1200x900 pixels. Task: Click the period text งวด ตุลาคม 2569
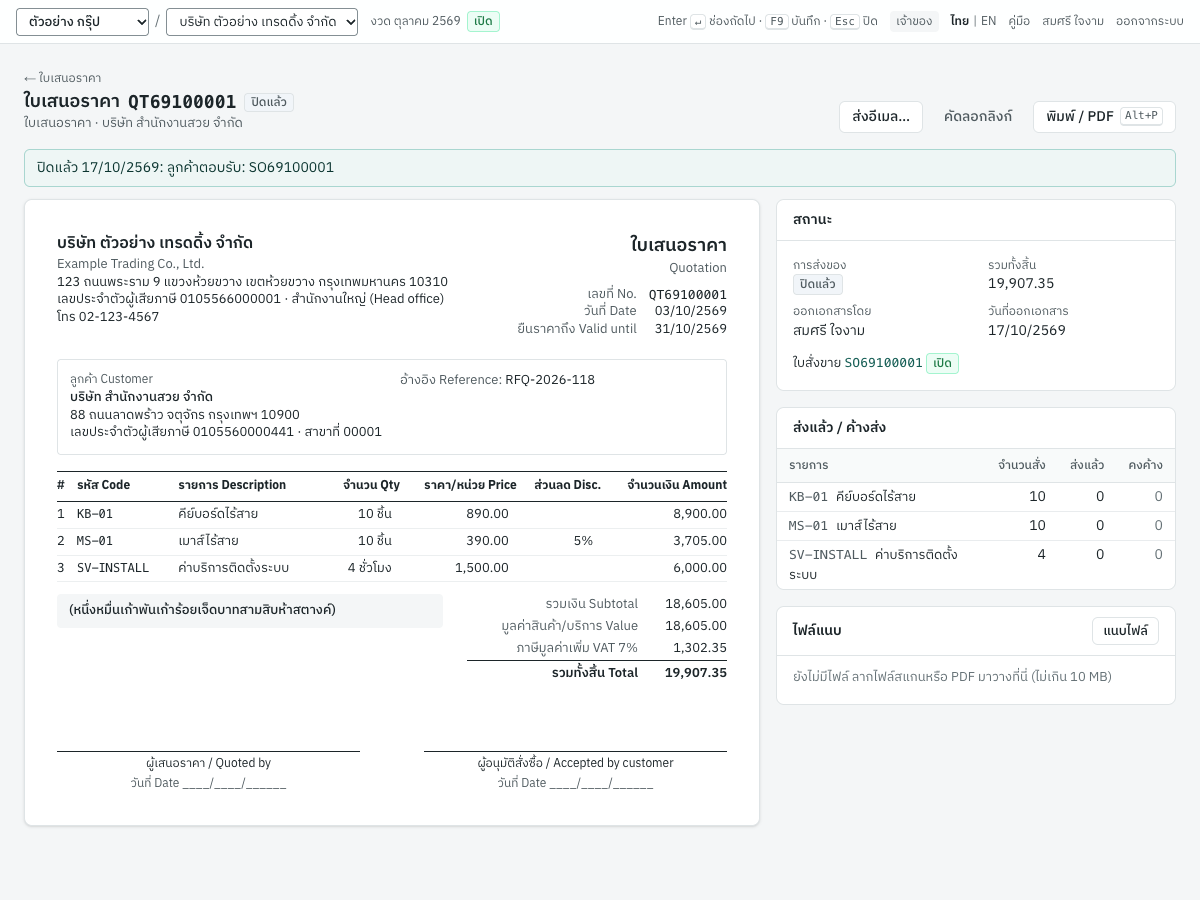coord(415,21)
